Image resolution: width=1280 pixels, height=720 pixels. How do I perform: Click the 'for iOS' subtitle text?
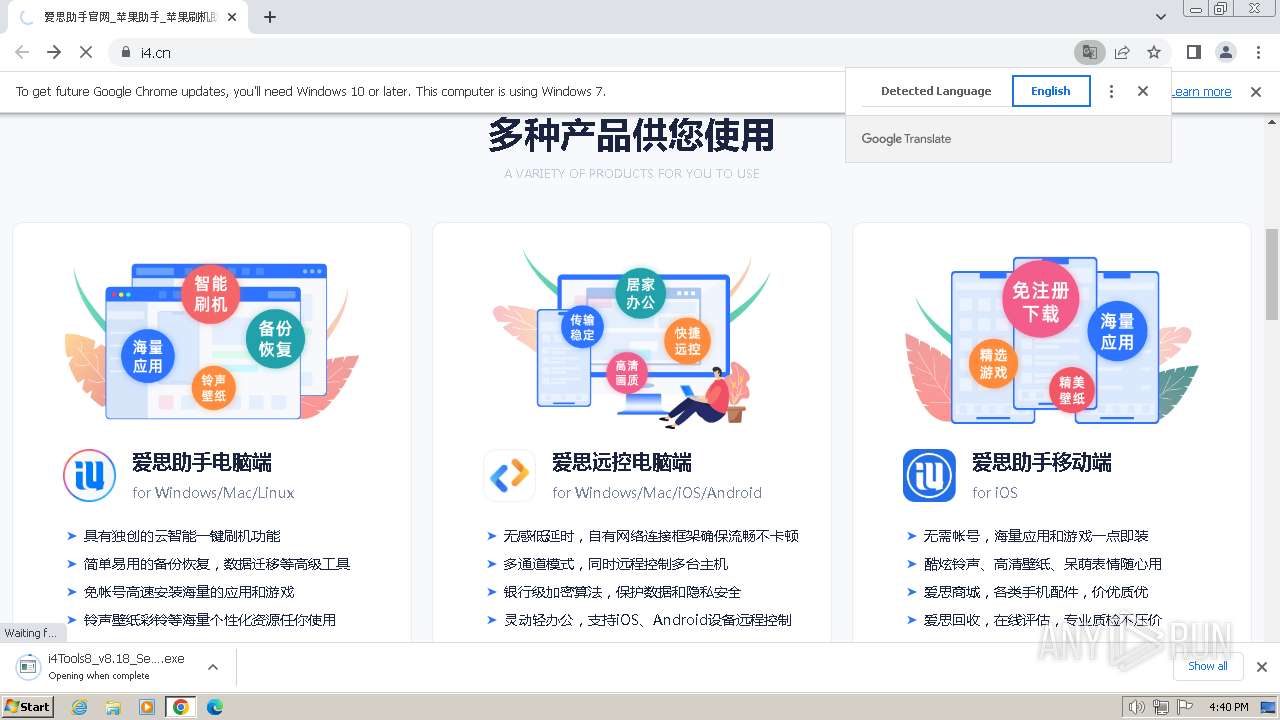pyautogui.click(x=995, y=493)
